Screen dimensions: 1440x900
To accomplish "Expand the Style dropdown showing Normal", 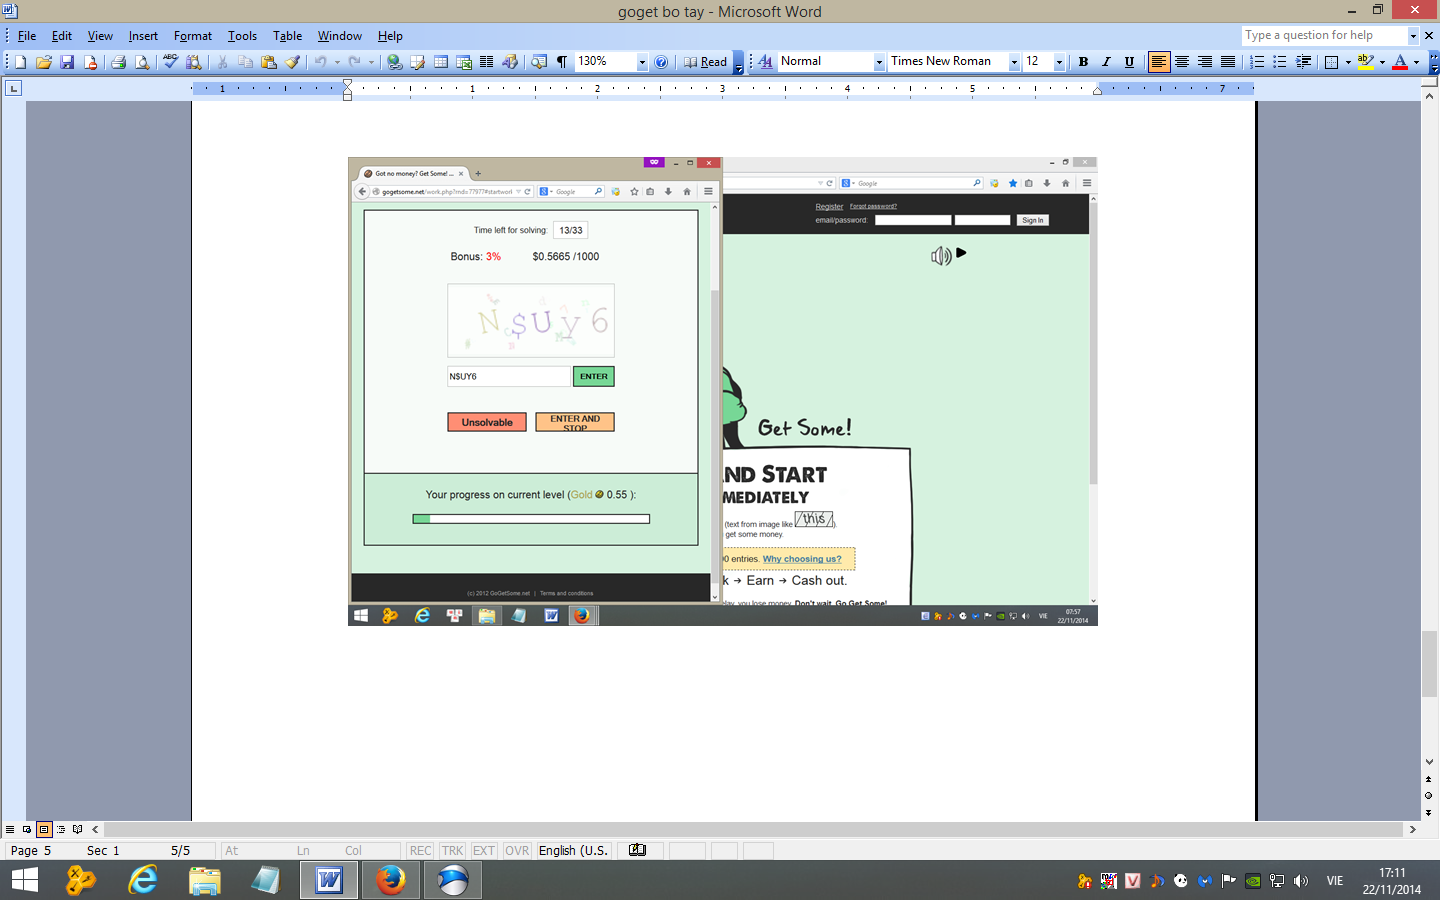I will point(879,62).
